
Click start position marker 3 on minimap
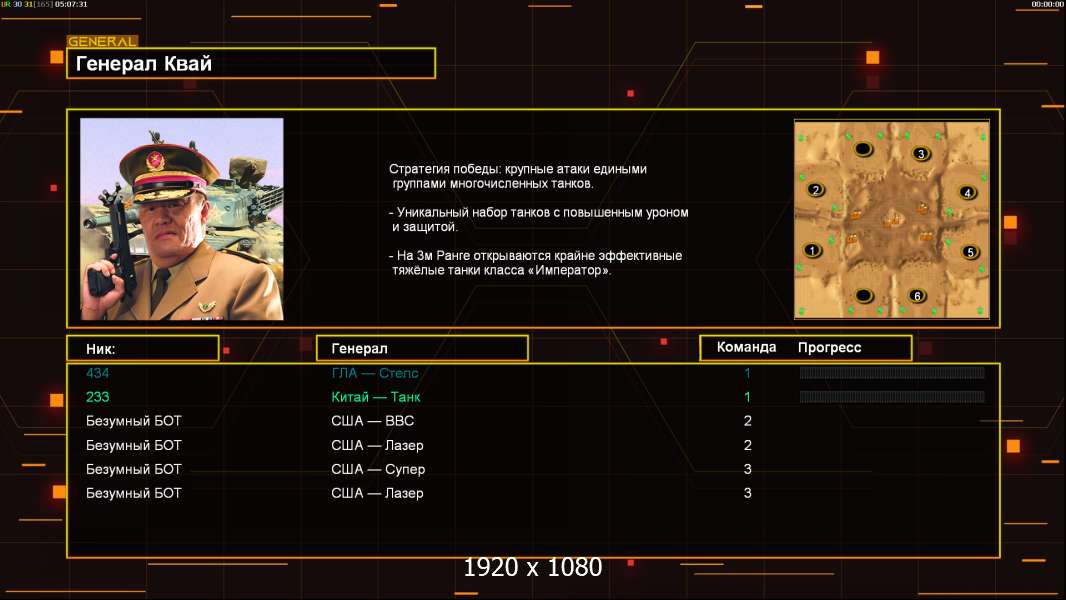921,154
